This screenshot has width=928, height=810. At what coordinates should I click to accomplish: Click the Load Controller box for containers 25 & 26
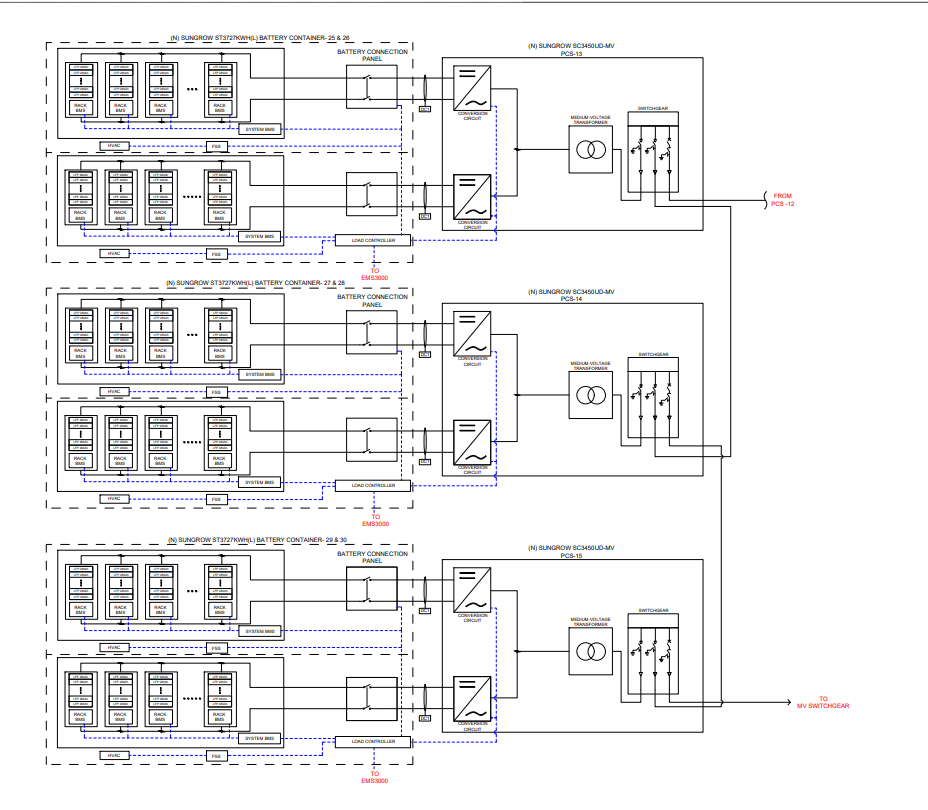pos(372,240)
